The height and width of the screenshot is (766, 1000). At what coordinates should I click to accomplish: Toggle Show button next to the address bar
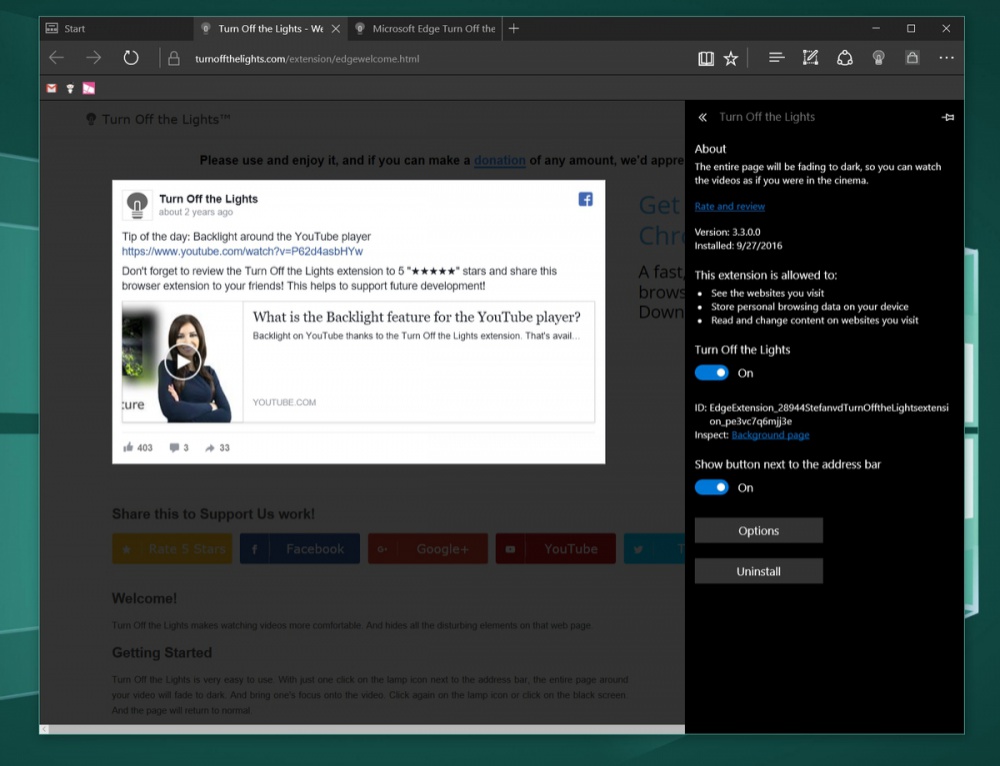[x=711, y=488]
